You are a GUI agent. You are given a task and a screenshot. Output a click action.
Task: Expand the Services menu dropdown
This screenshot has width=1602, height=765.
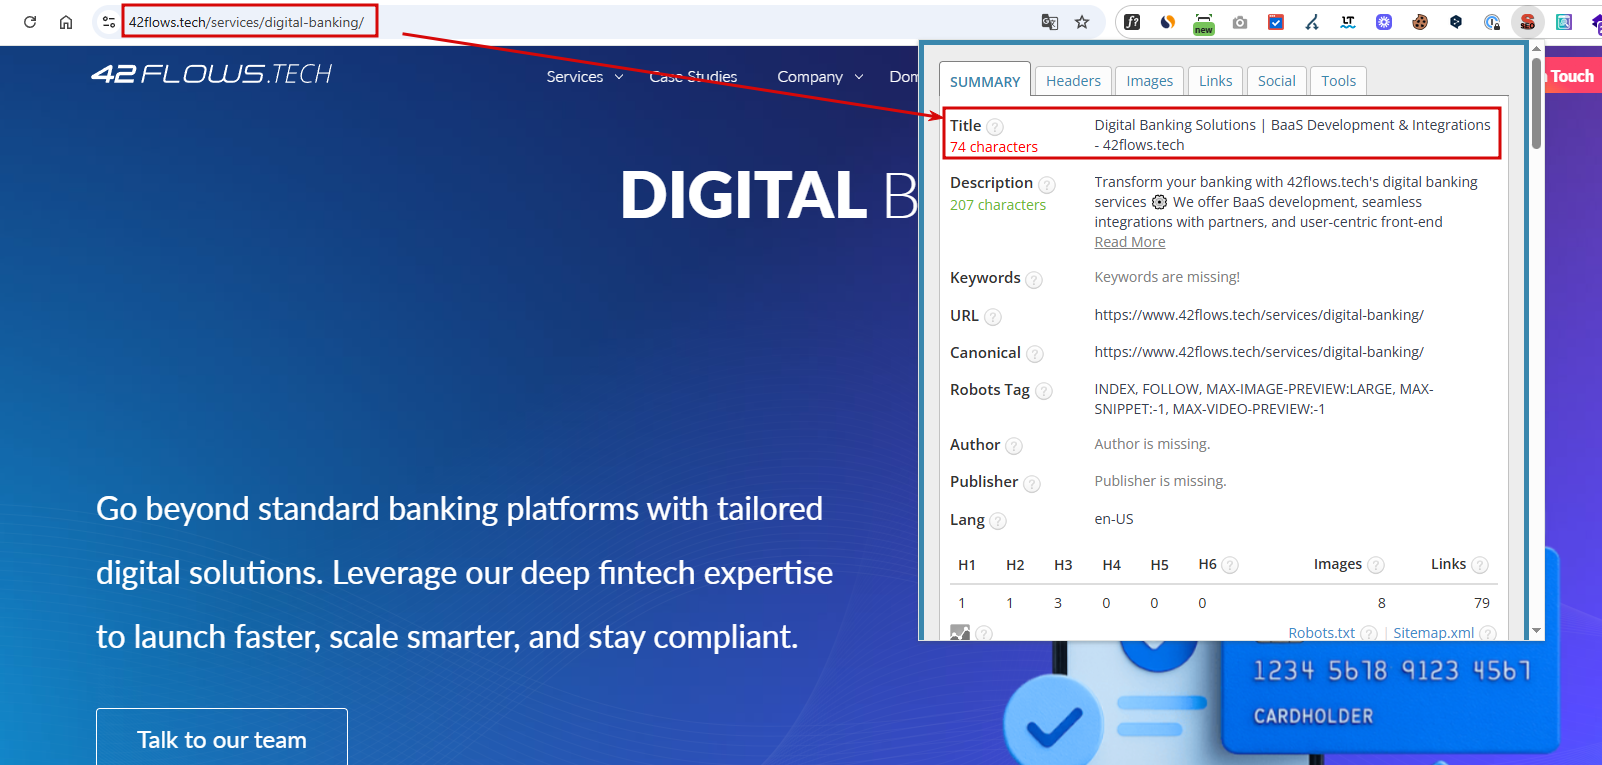click(x=585, y=76)
